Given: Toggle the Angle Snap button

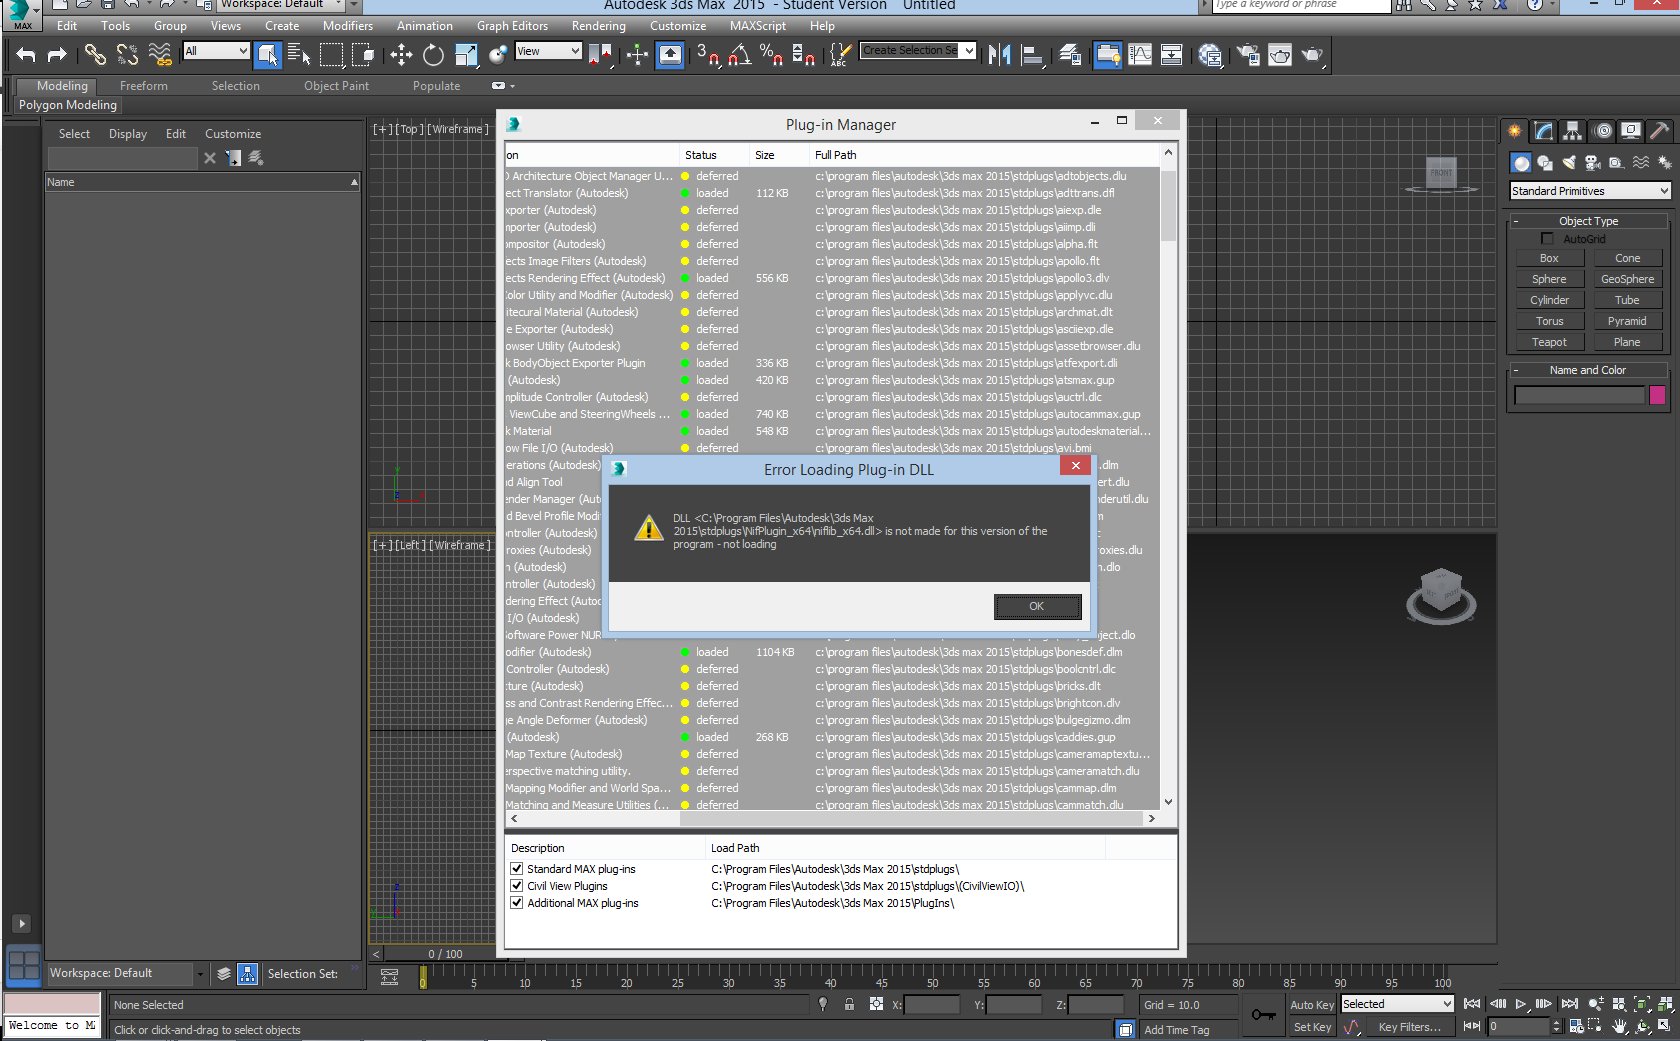Looking at the screenshot, I should tap(740, 55).
